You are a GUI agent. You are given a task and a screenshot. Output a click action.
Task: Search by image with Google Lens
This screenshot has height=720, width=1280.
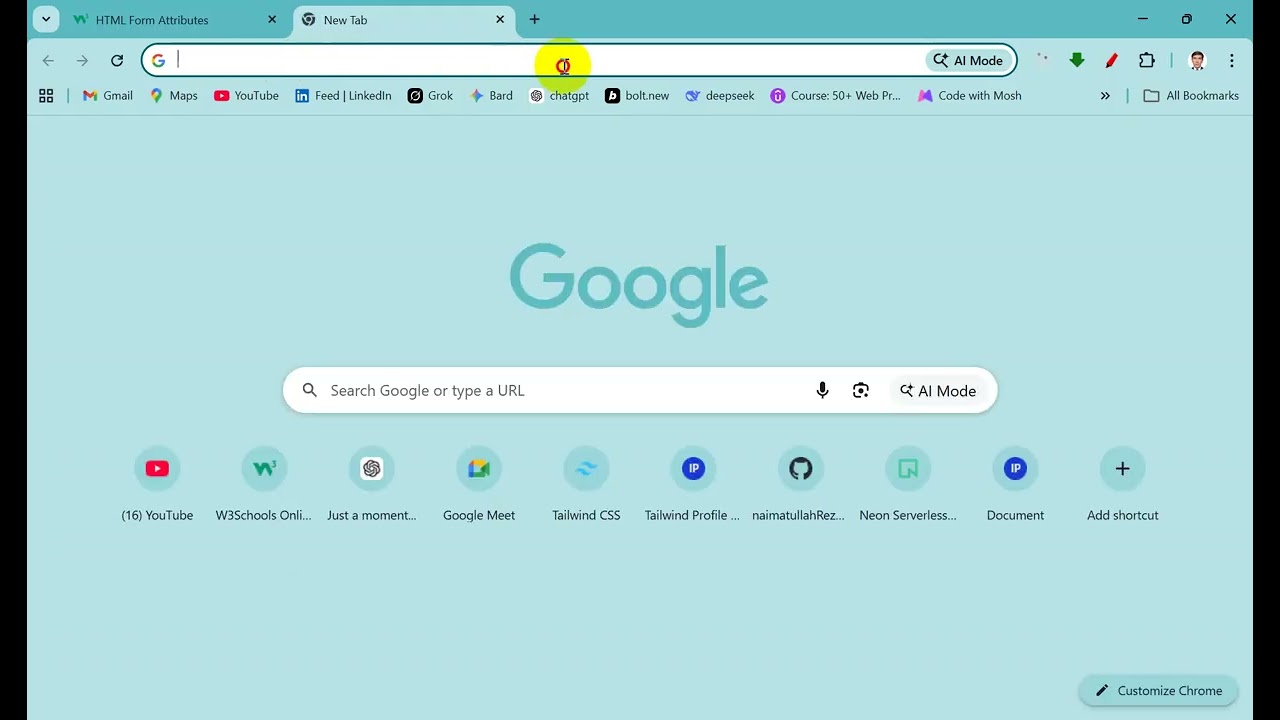[x=861, y=391]
